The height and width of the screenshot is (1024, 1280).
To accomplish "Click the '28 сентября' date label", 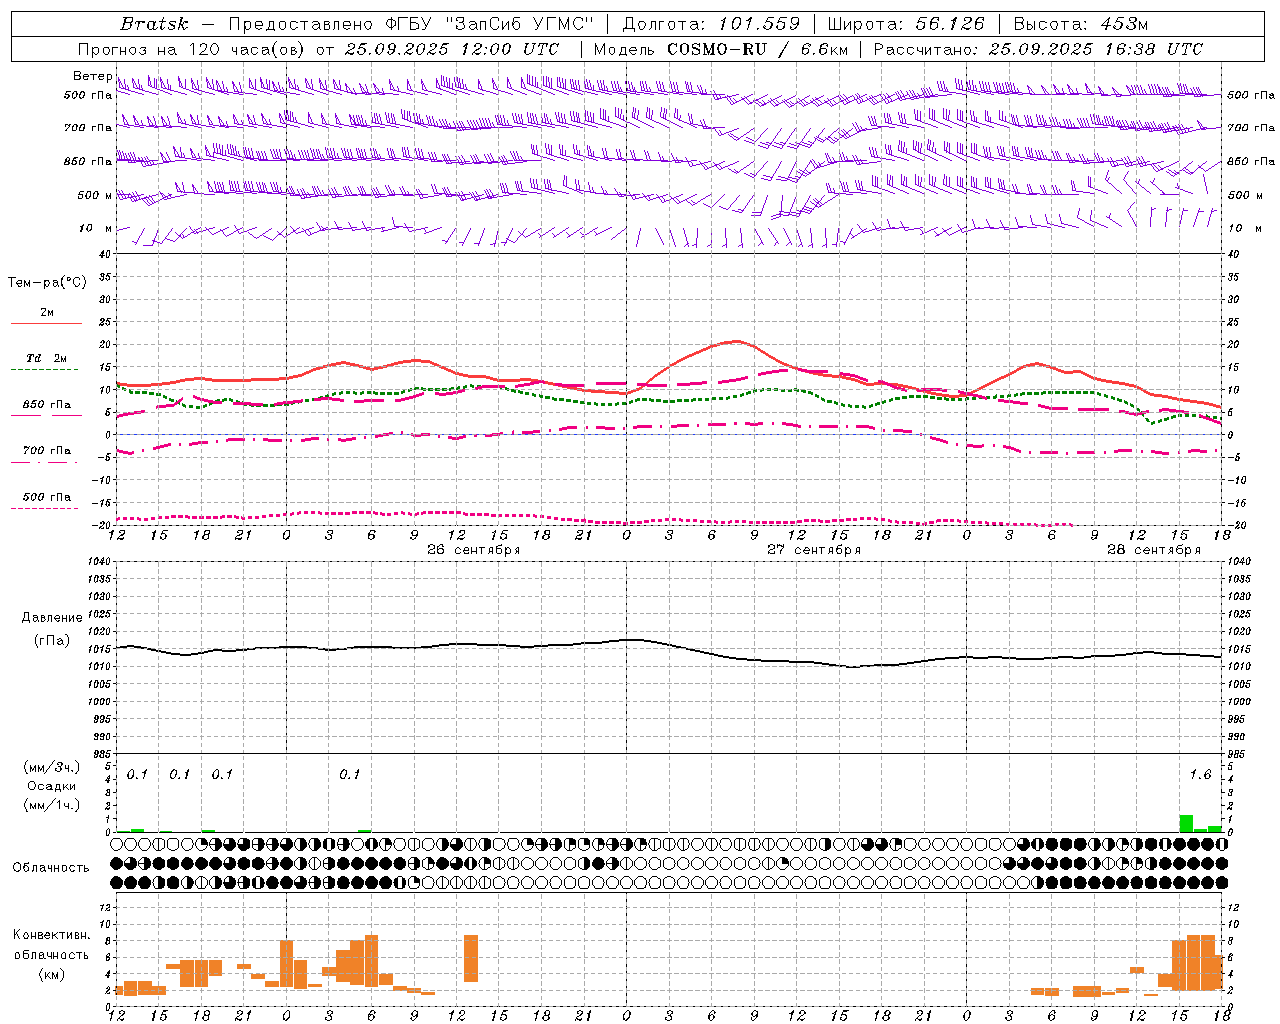I will [1154, 550].
